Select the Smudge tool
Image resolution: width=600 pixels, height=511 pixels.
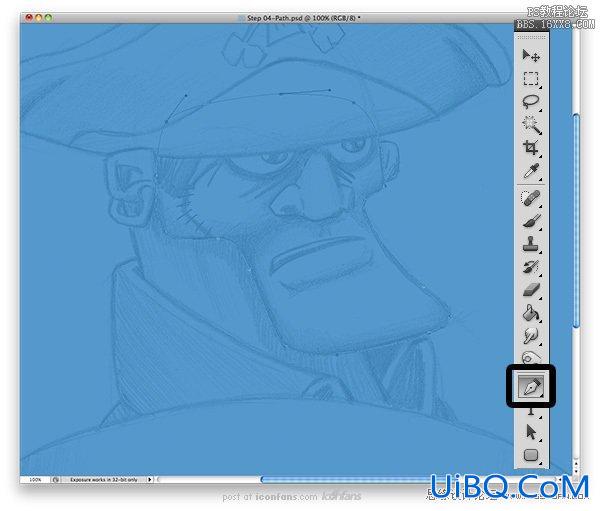(x=531, y=336)
